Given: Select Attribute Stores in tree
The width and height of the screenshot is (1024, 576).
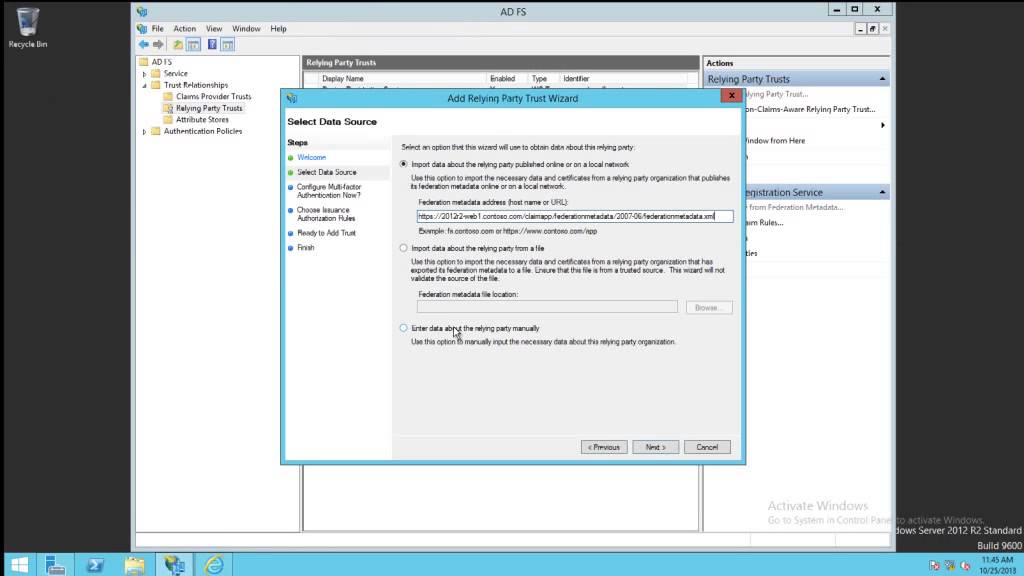Looking at the screenshot, I should coord(202,120).
